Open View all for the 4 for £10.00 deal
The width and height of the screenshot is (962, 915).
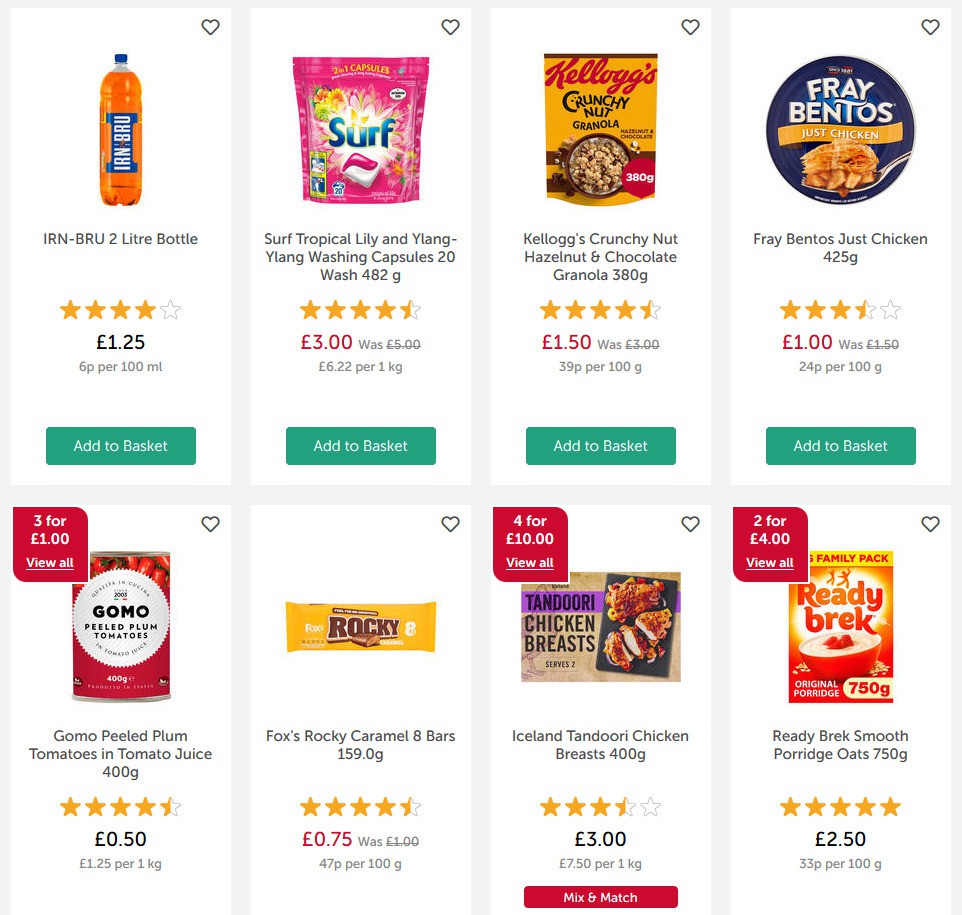[x=529, y=562]
